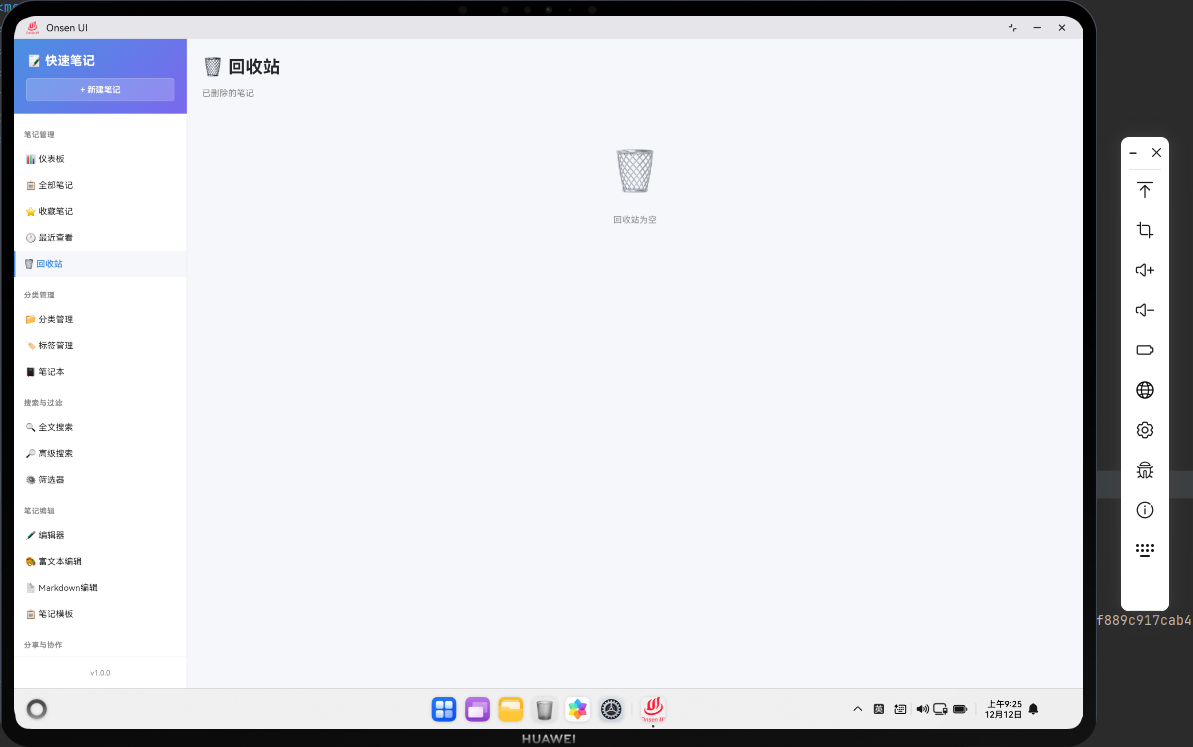This screenshot has height=747, width=1193.
Task: Open the trash can dock icon
Action: pos(545,709)
